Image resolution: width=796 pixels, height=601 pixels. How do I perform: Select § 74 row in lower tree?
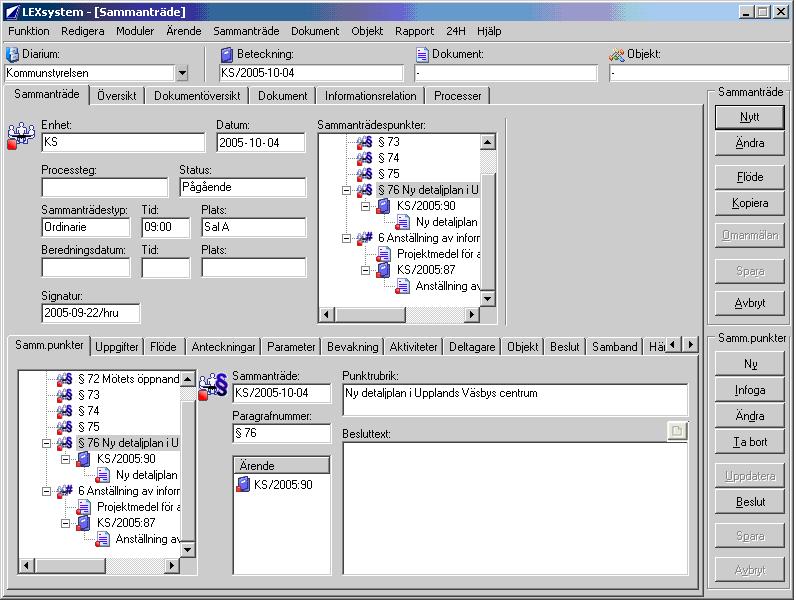click(x=88, y=411)
